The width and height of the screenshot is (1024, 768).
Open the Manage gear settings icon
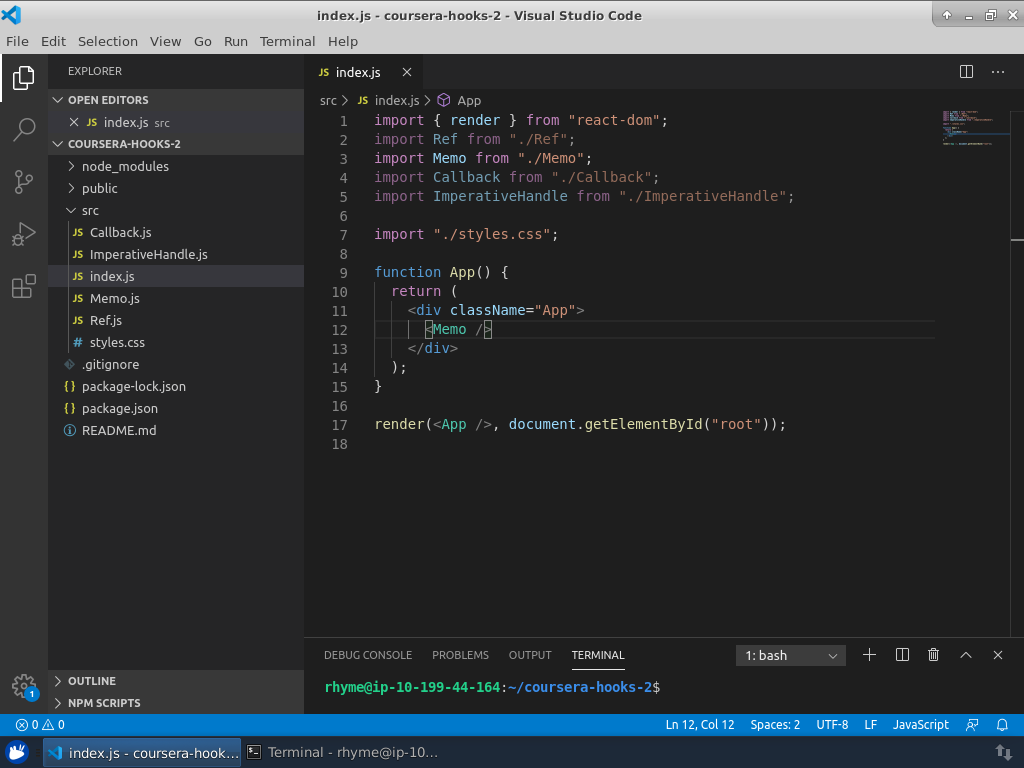pyautogui.click(x=24, y=685)
